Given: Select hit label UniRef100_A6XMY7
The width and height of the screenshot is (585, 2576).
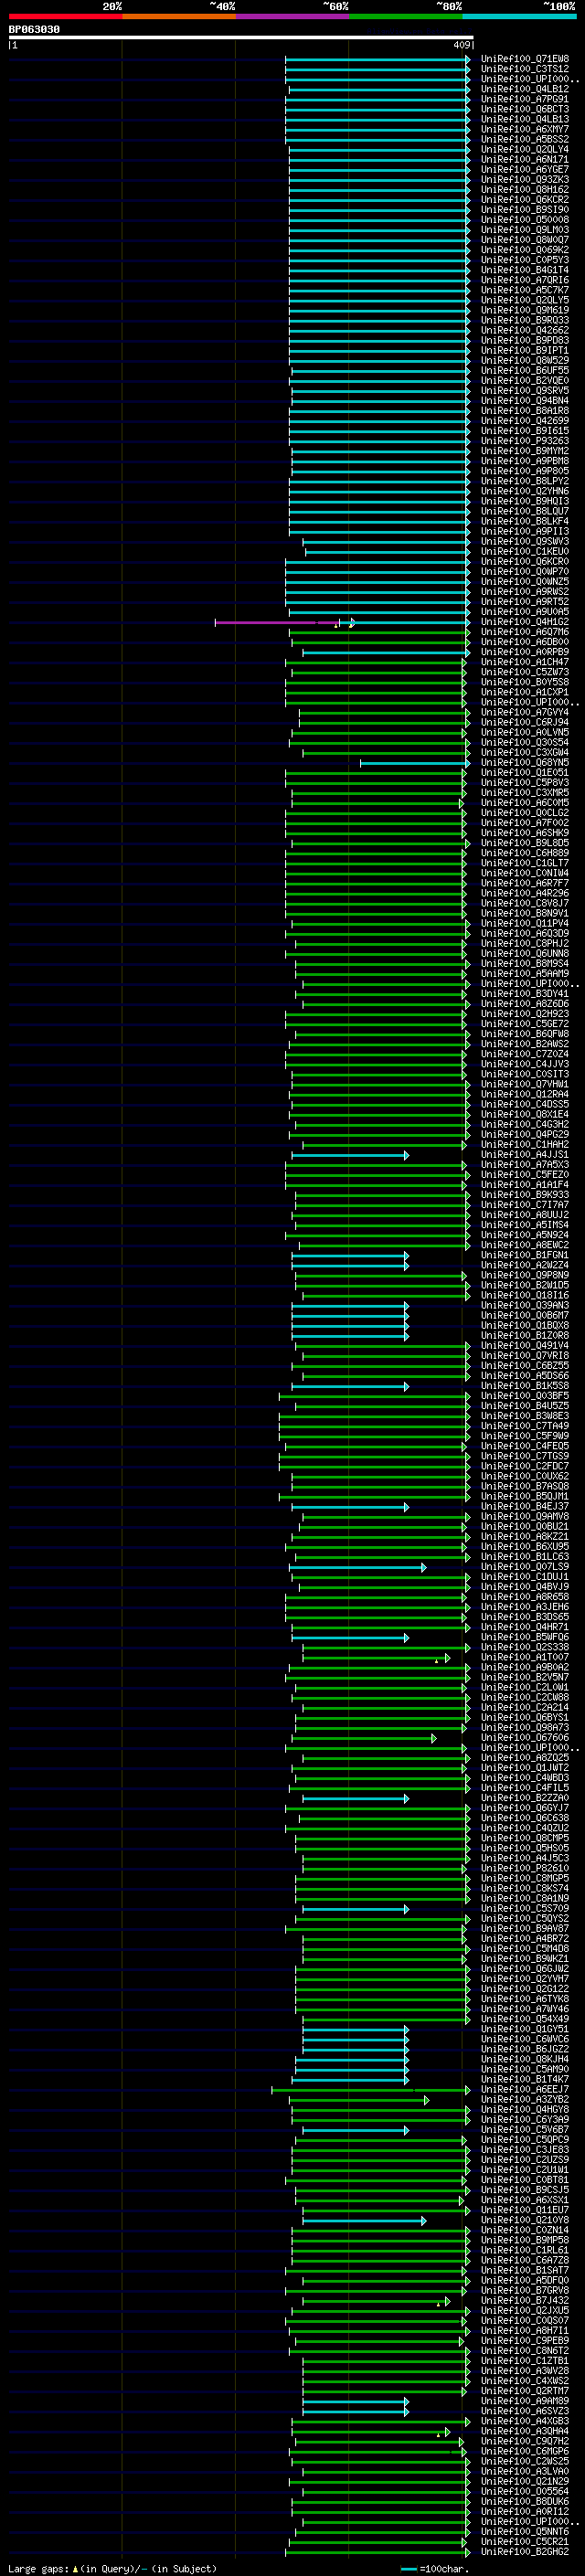Looking at the screenshot, I should click(525, 129).
